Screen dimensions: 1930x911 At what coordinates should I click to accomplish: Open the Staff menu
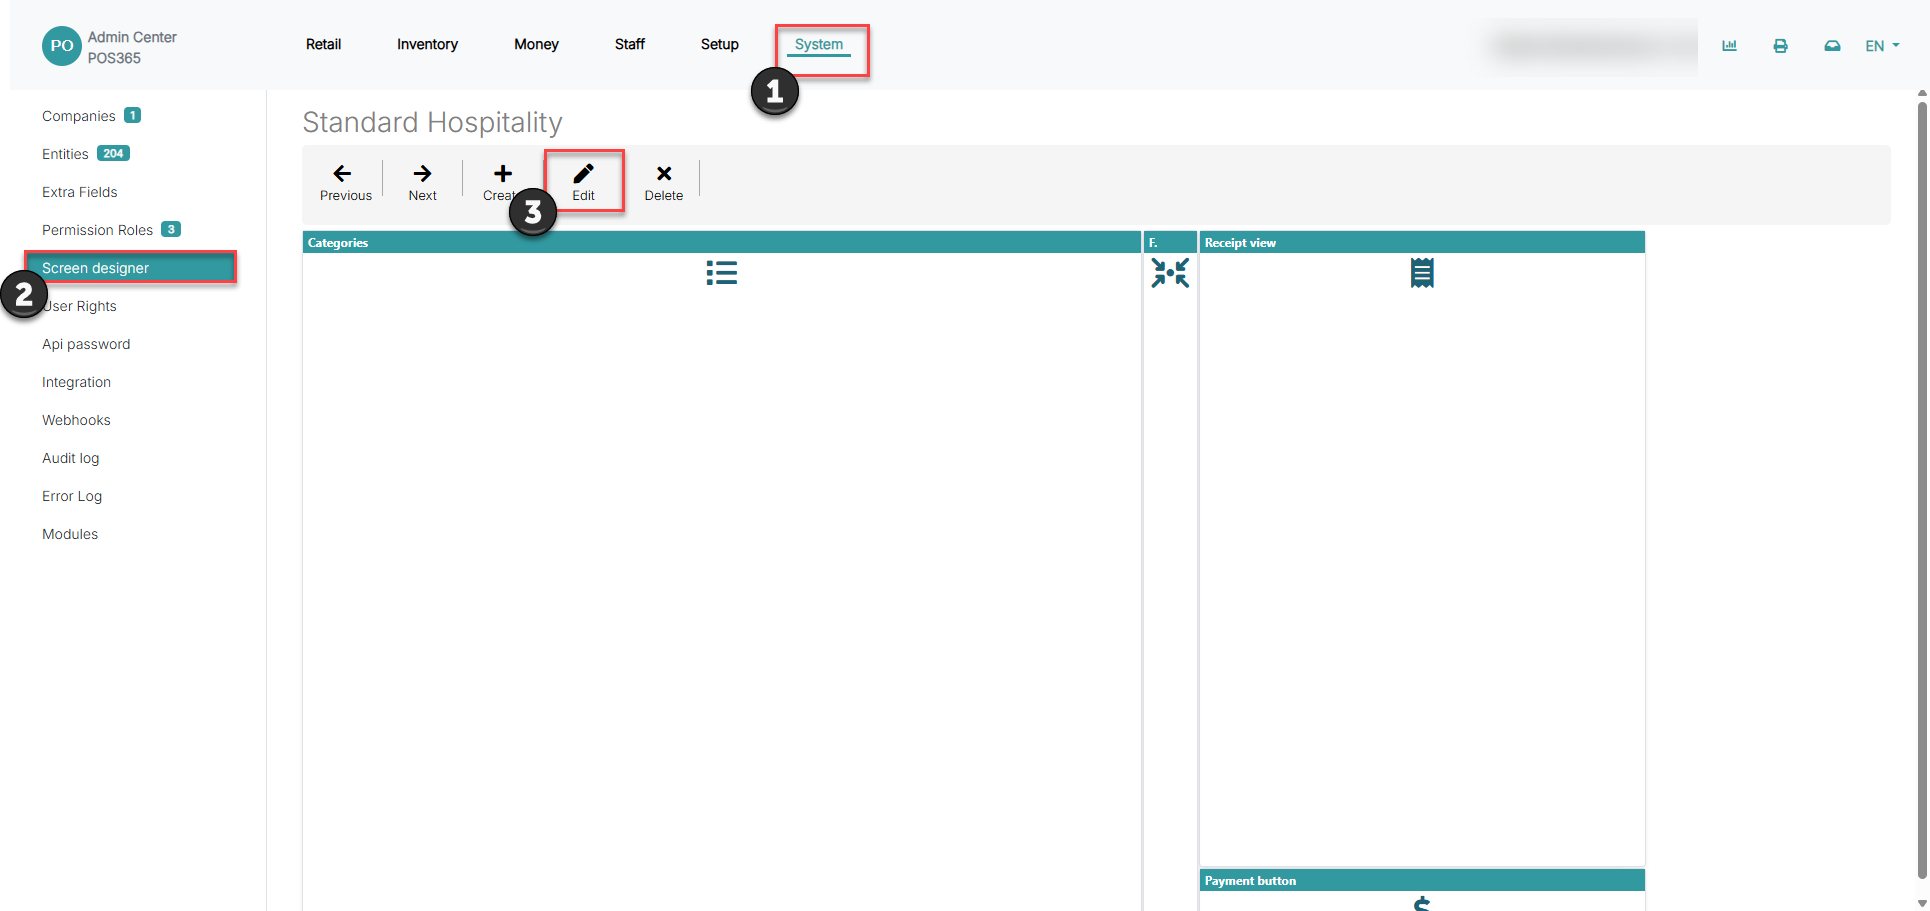[x=630, y=44]
